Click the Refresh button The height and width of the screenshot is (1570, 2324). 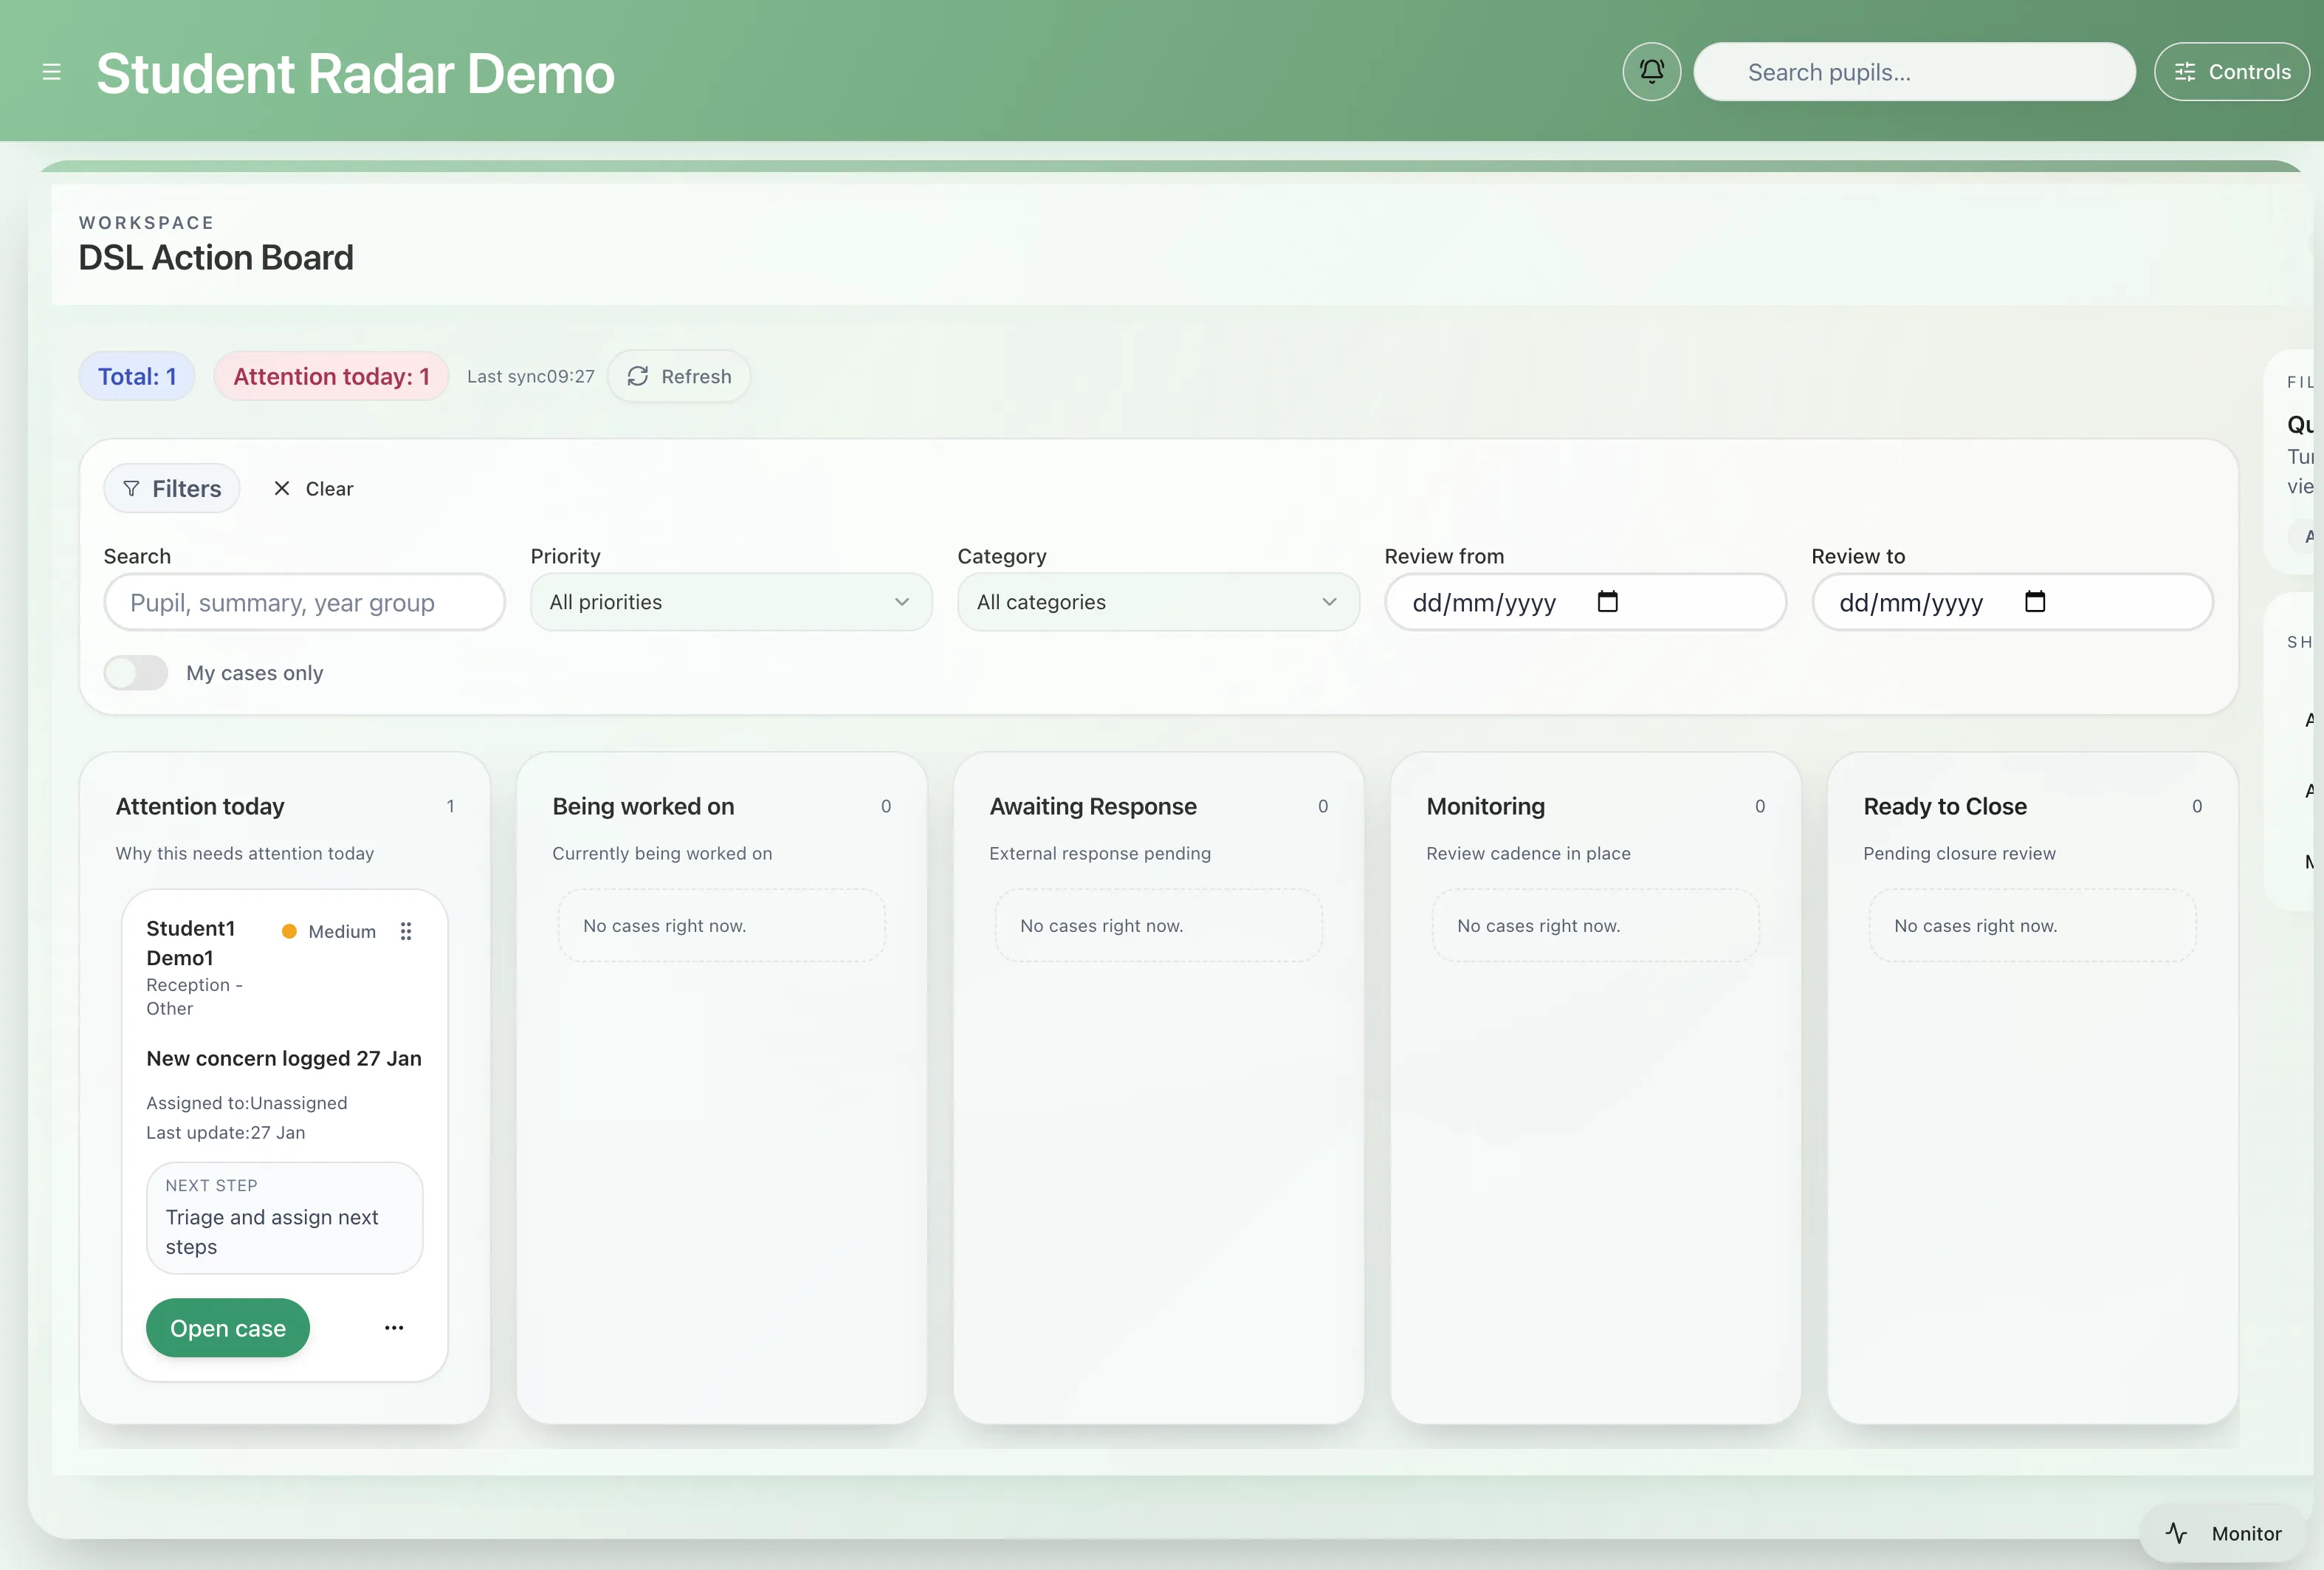(x=679, y=377)
